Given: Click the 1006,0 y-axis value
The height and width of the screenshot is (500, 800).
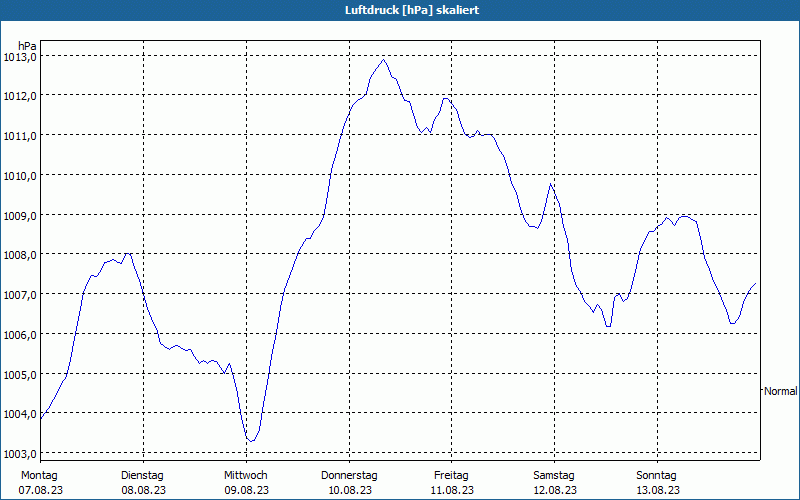Looking at the screenshot, I should click(20, 335).
